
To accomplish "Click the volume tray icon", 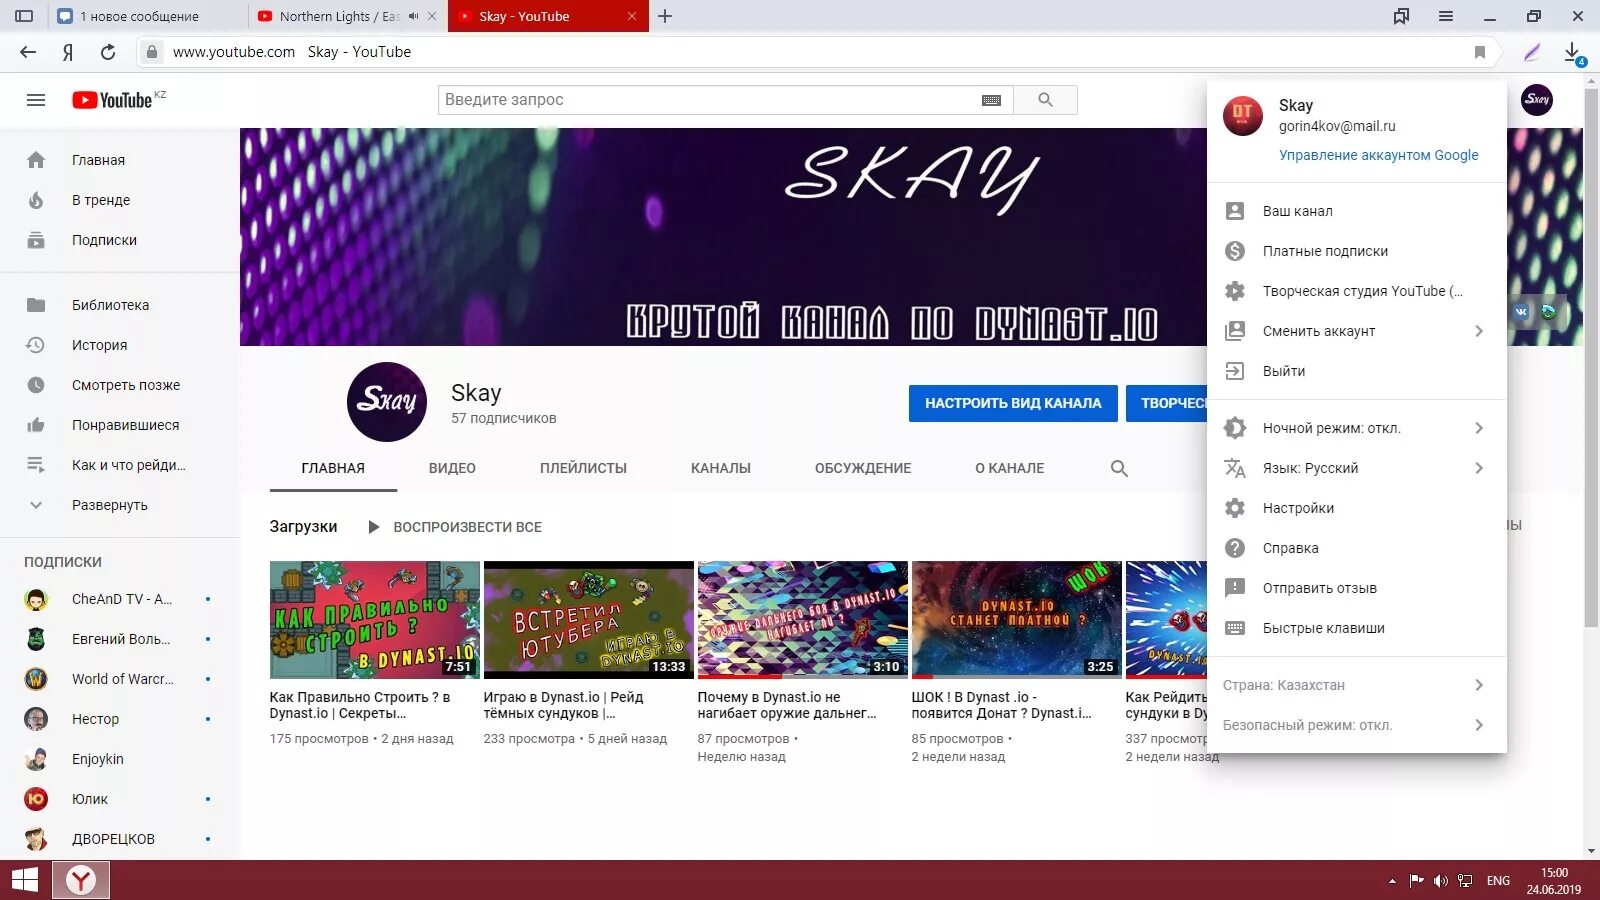I will (1441, 881).
